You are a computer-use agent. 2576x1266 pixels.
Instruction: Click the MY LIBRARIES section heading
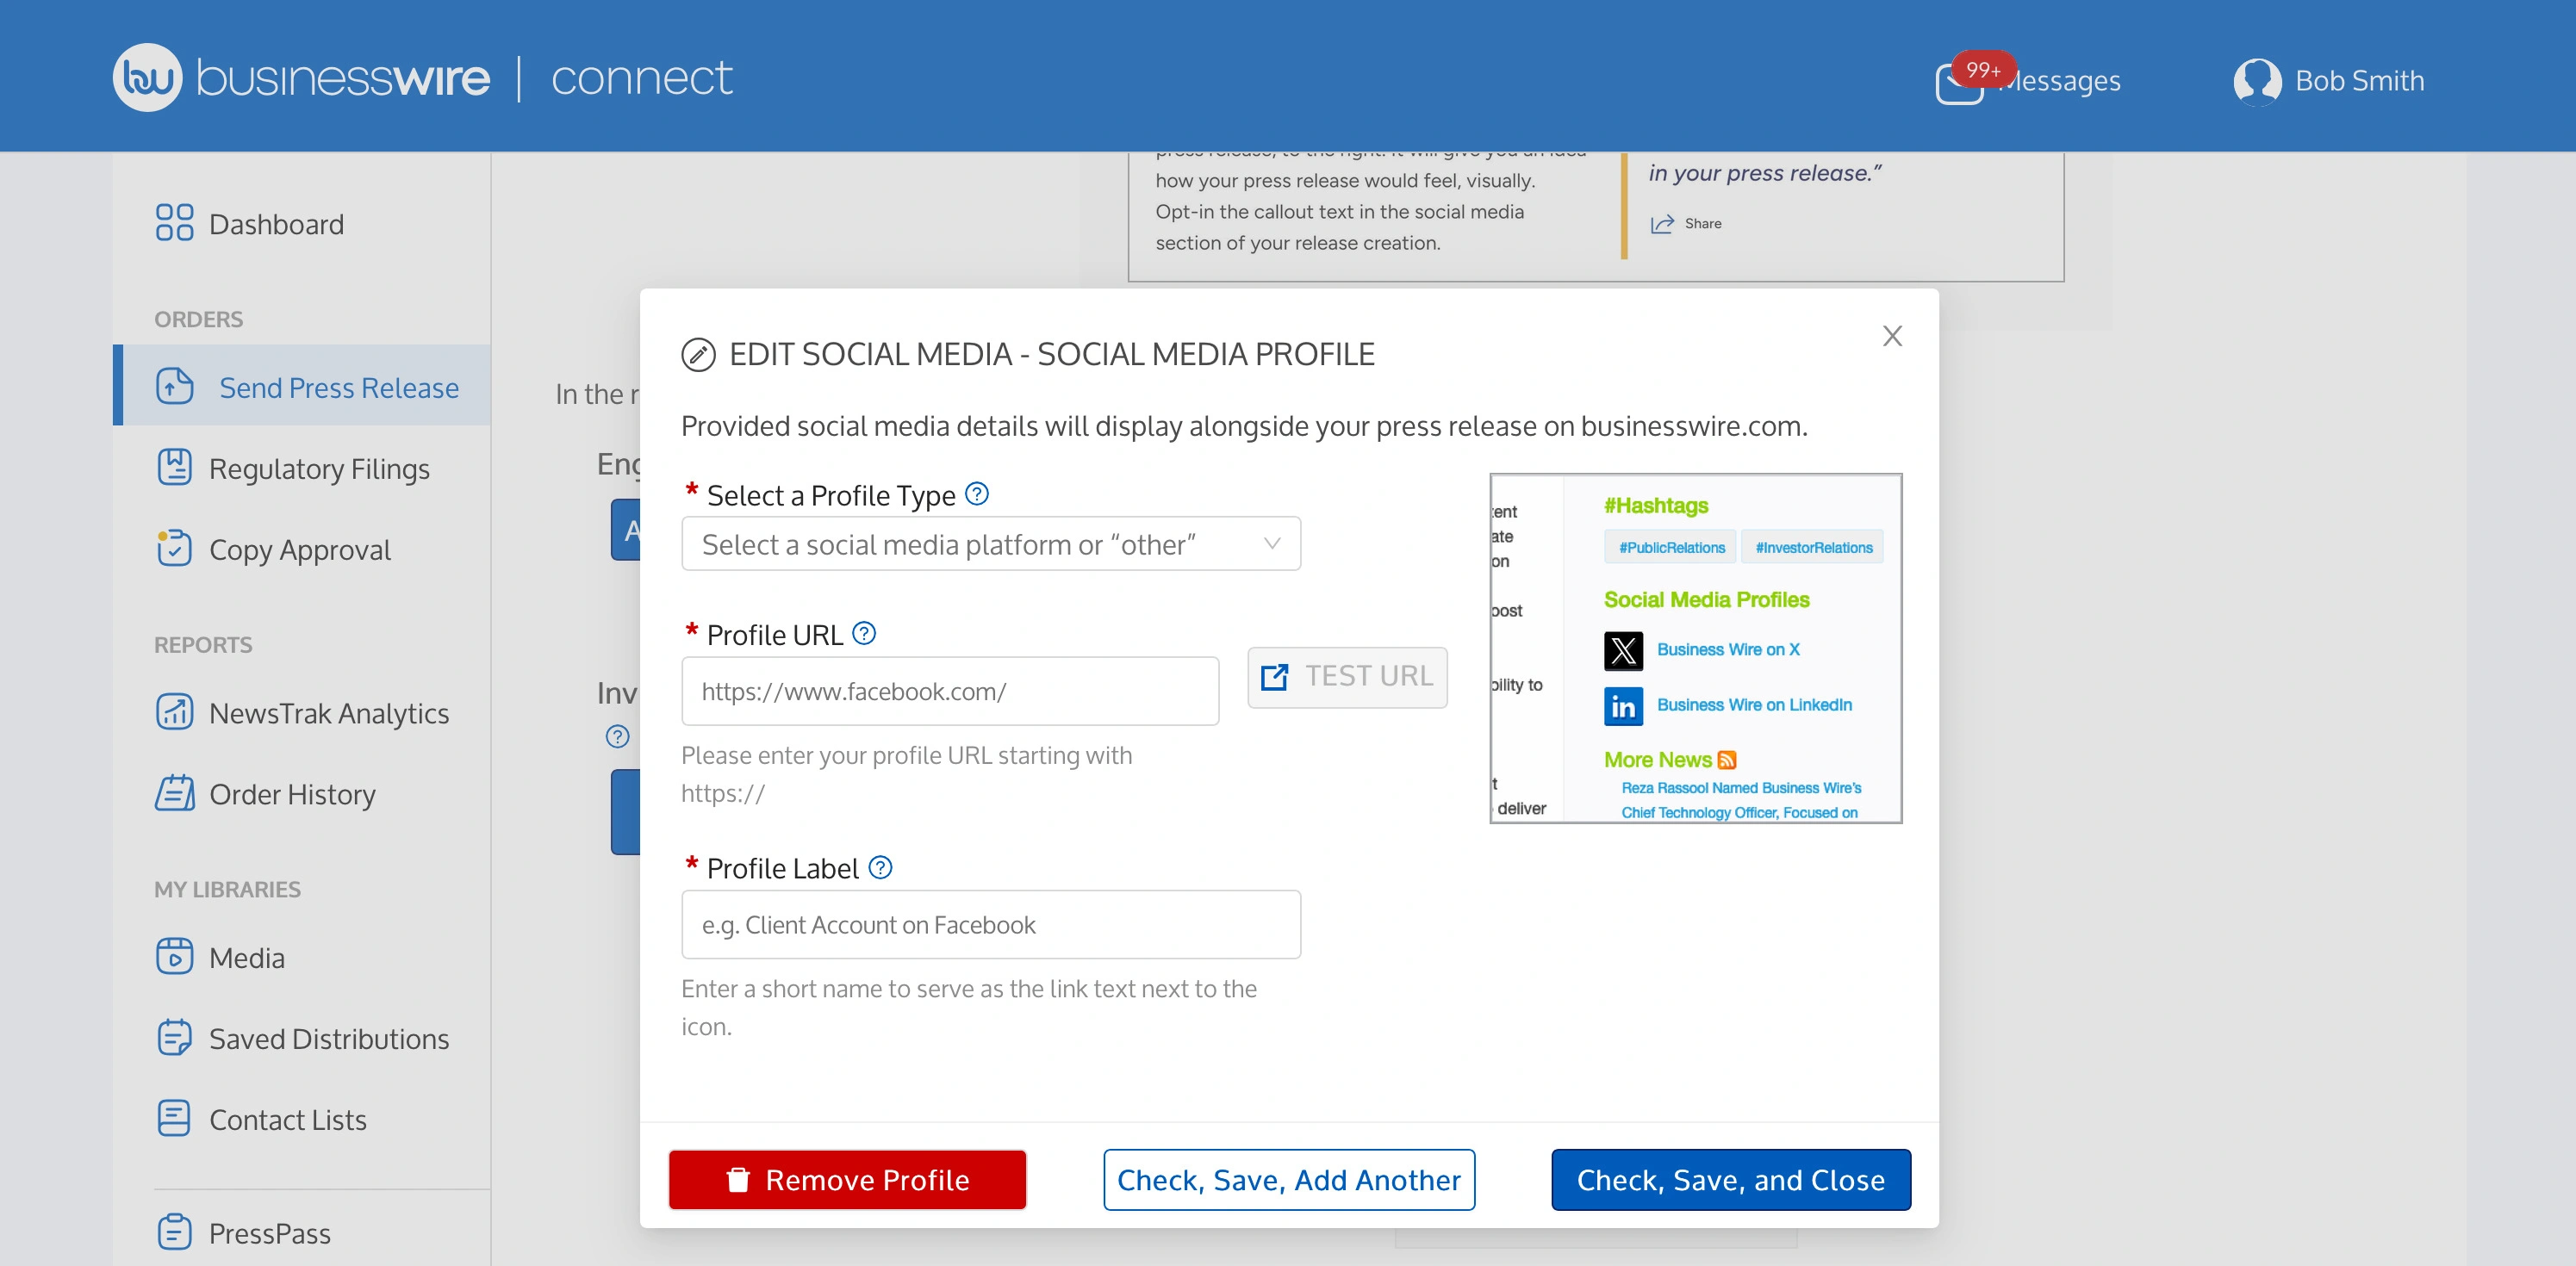(227, 889)
